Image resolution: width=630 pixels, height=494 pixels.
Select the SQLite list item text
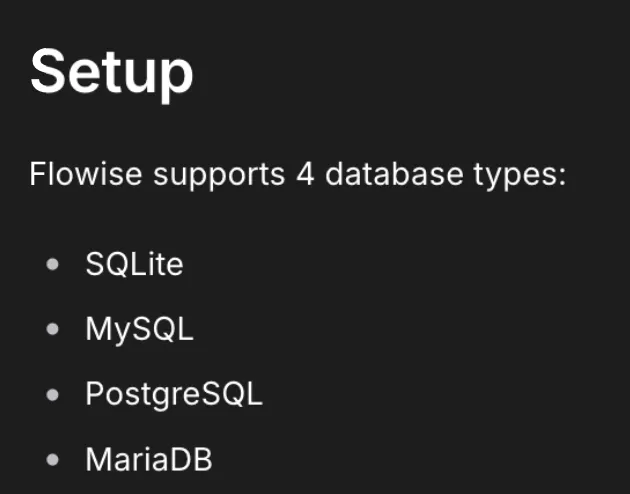(134, 265)
